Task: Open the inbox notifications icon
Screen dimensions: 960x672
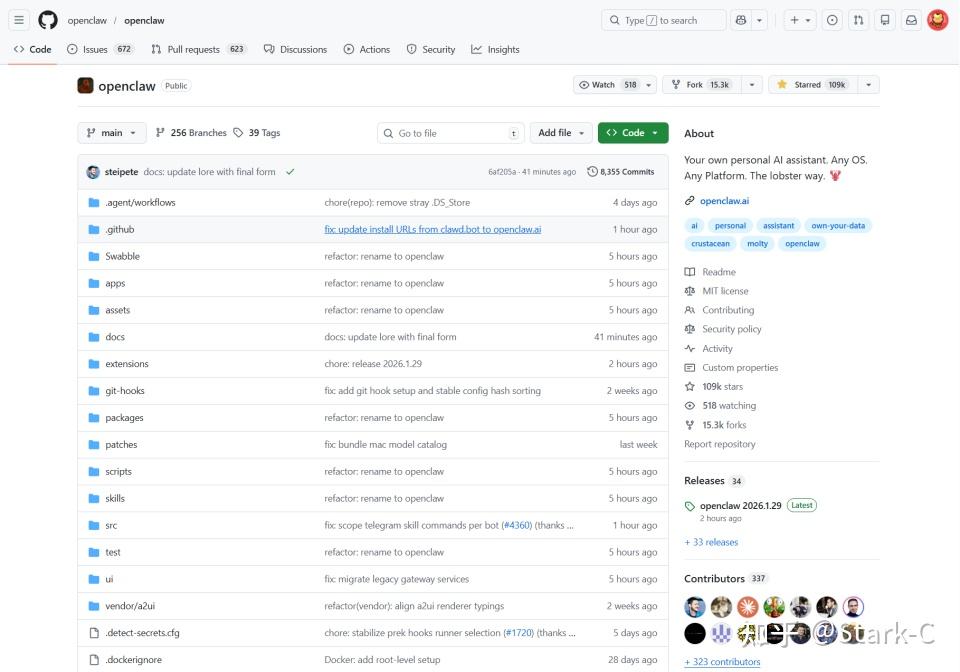Action: [911, 20]
